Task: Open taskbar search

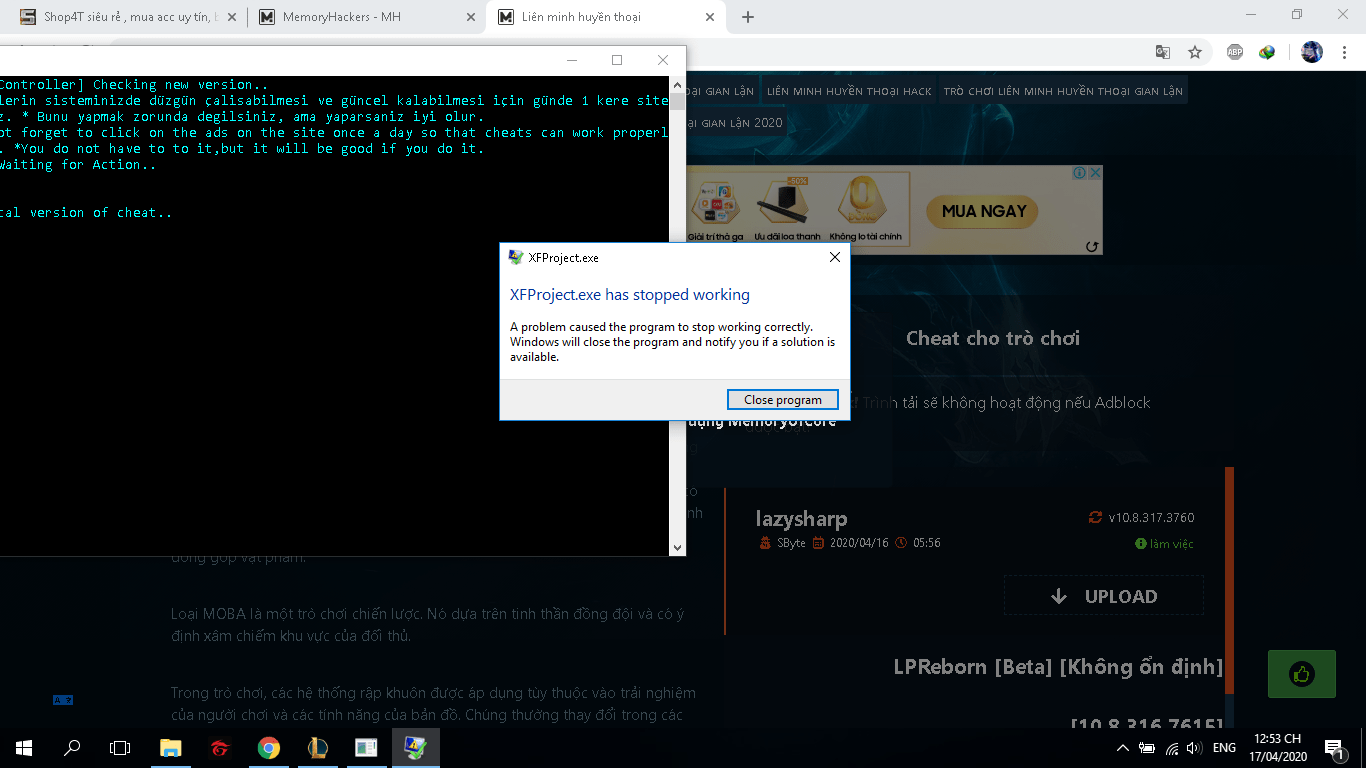Action: (x=72, y=748)
